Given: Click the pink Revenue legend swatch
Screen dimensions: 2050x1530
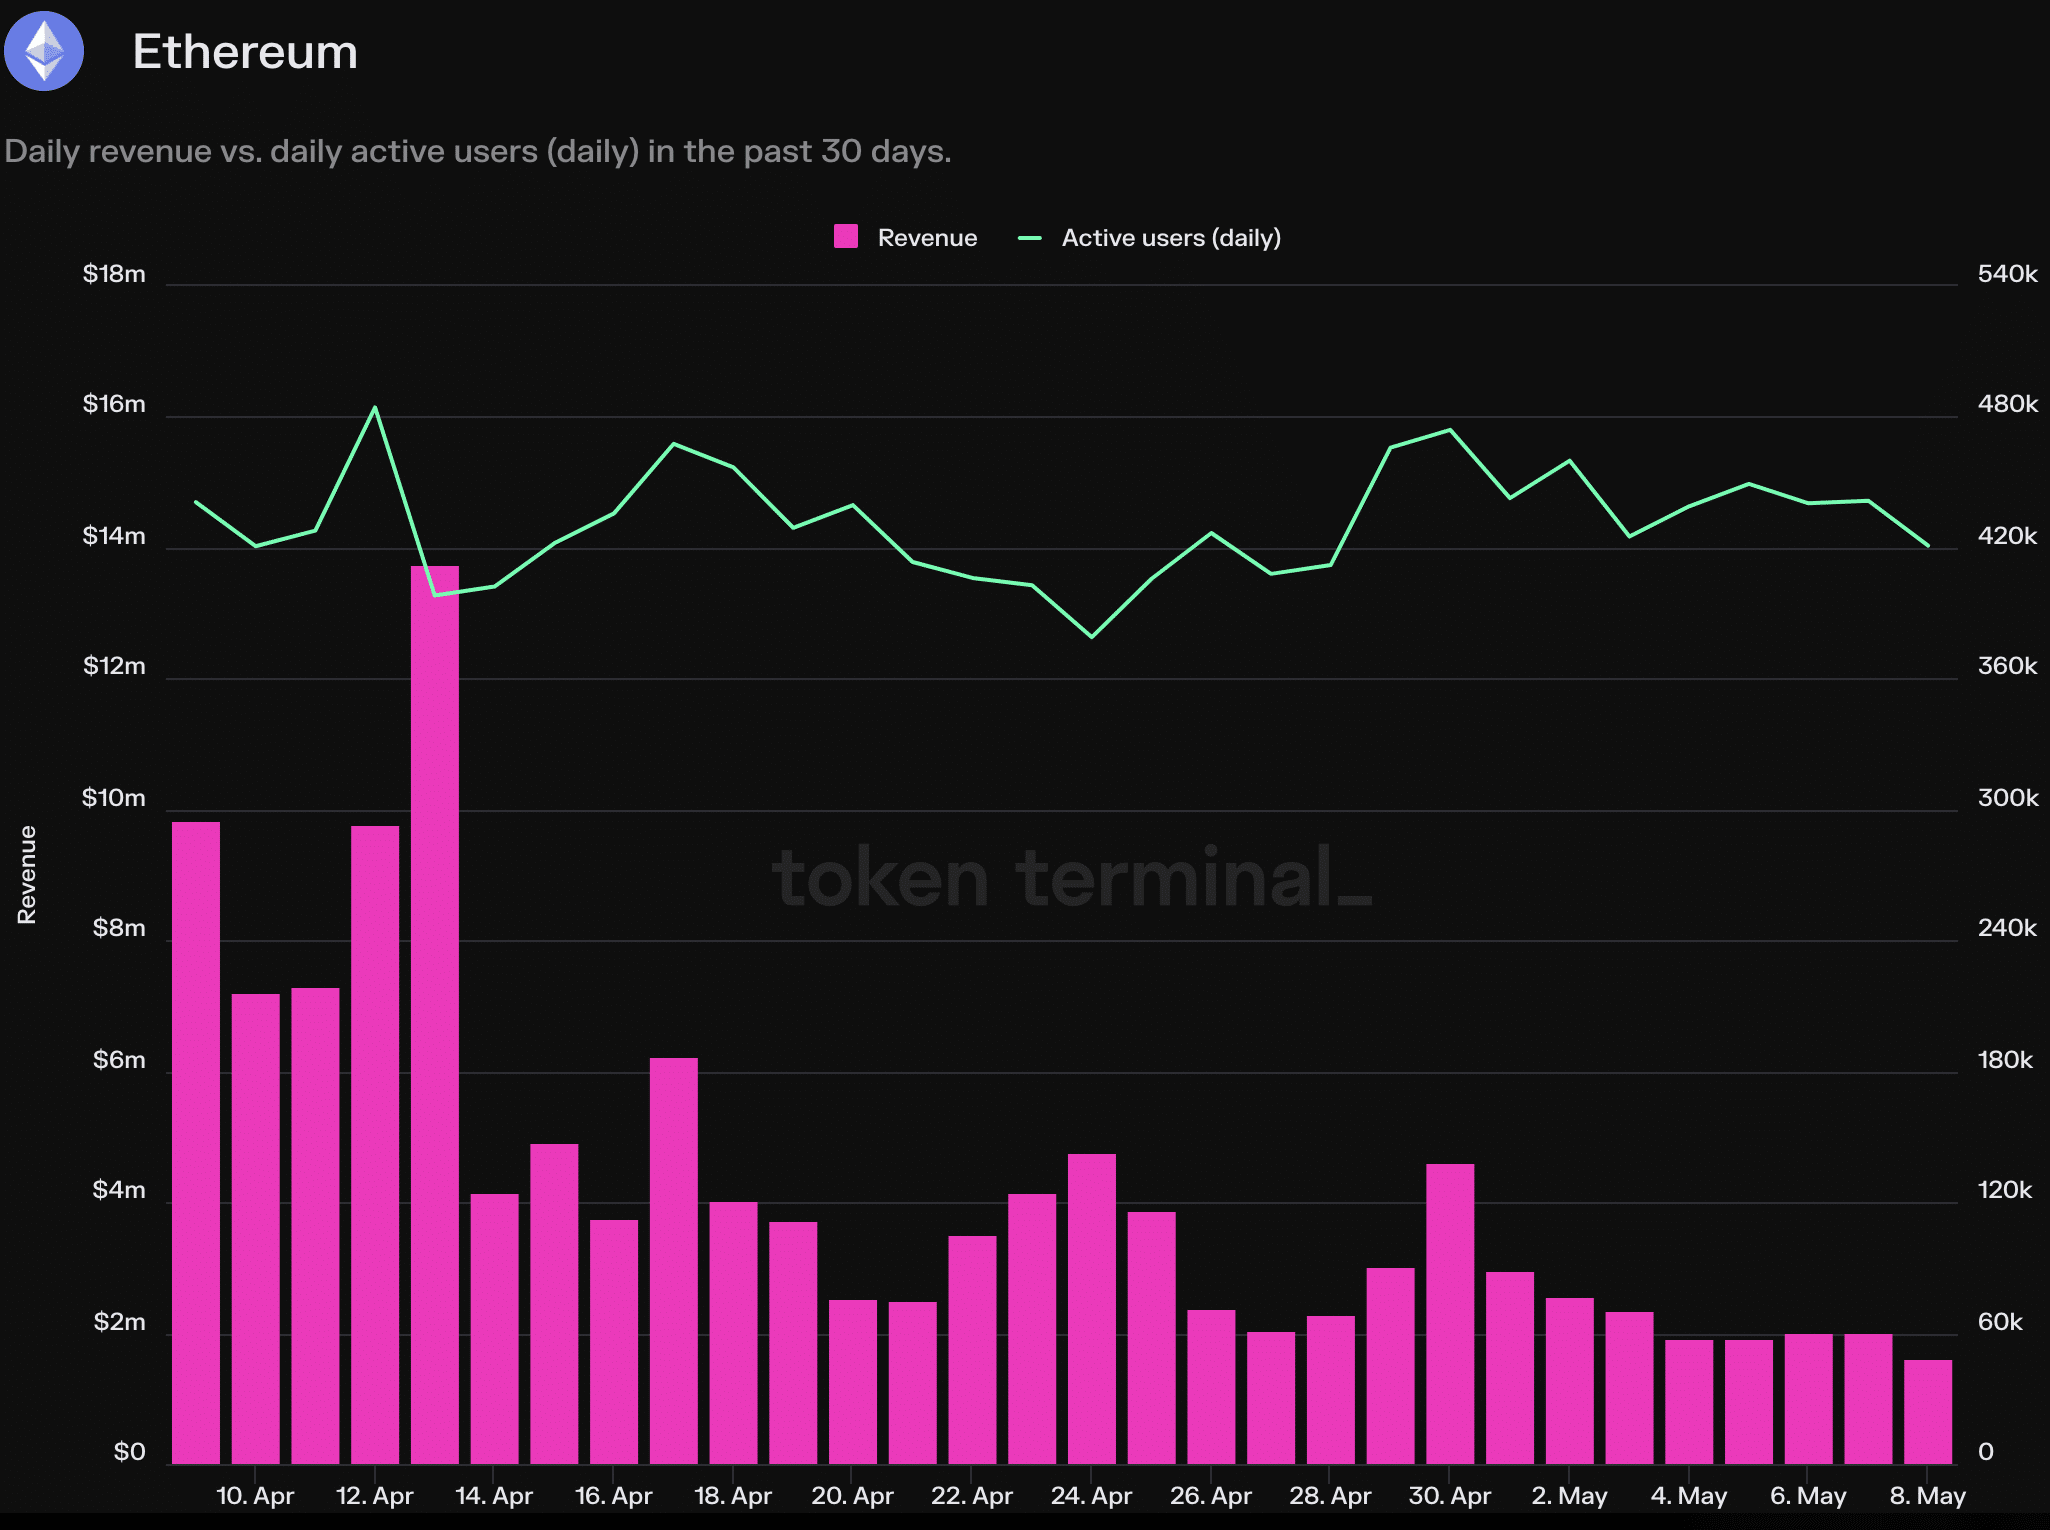Looking at the screenshot, I should coord(846,237).
